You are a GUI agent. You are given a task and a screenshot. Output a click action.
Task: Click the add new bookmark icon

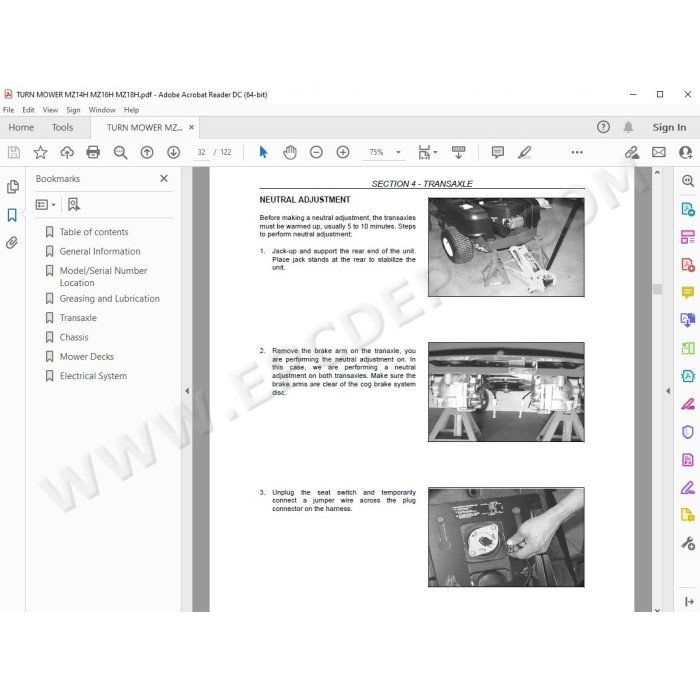[74, 204]
